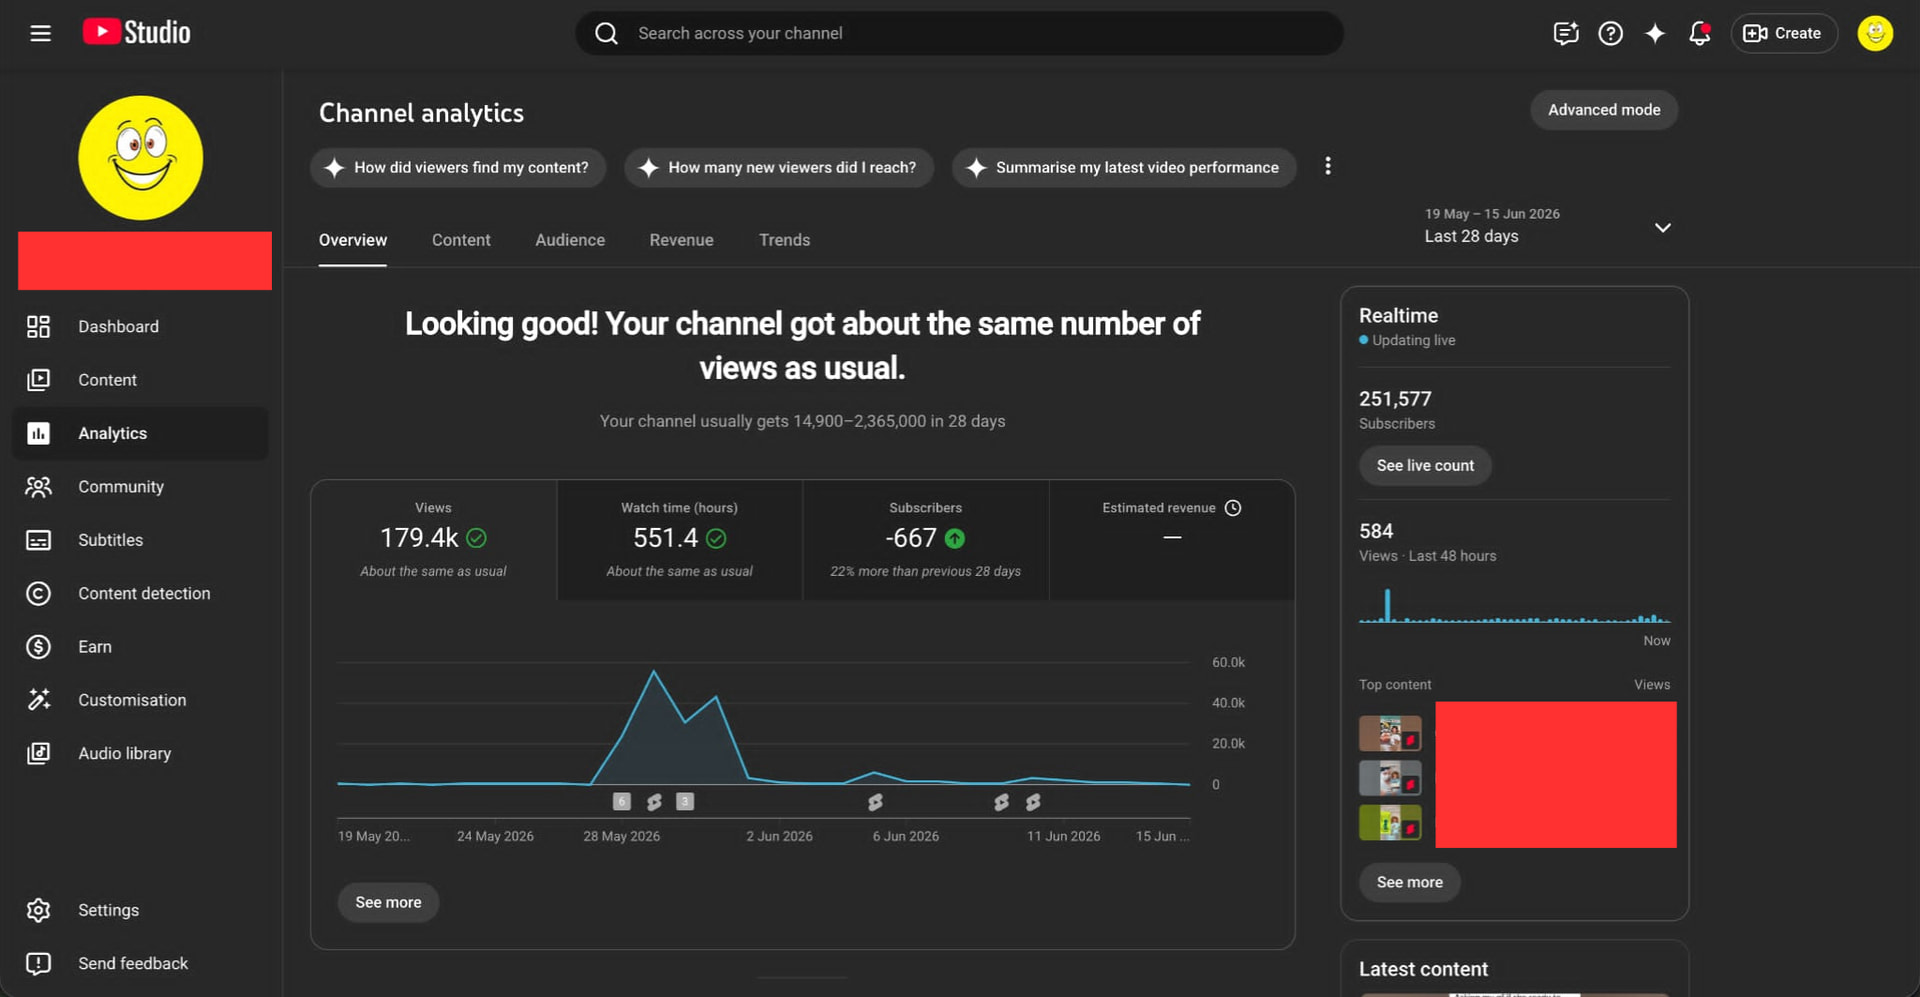Click the Shorts marker below 6 Jun
The image size is (1920, 997).
click(875, 802)
